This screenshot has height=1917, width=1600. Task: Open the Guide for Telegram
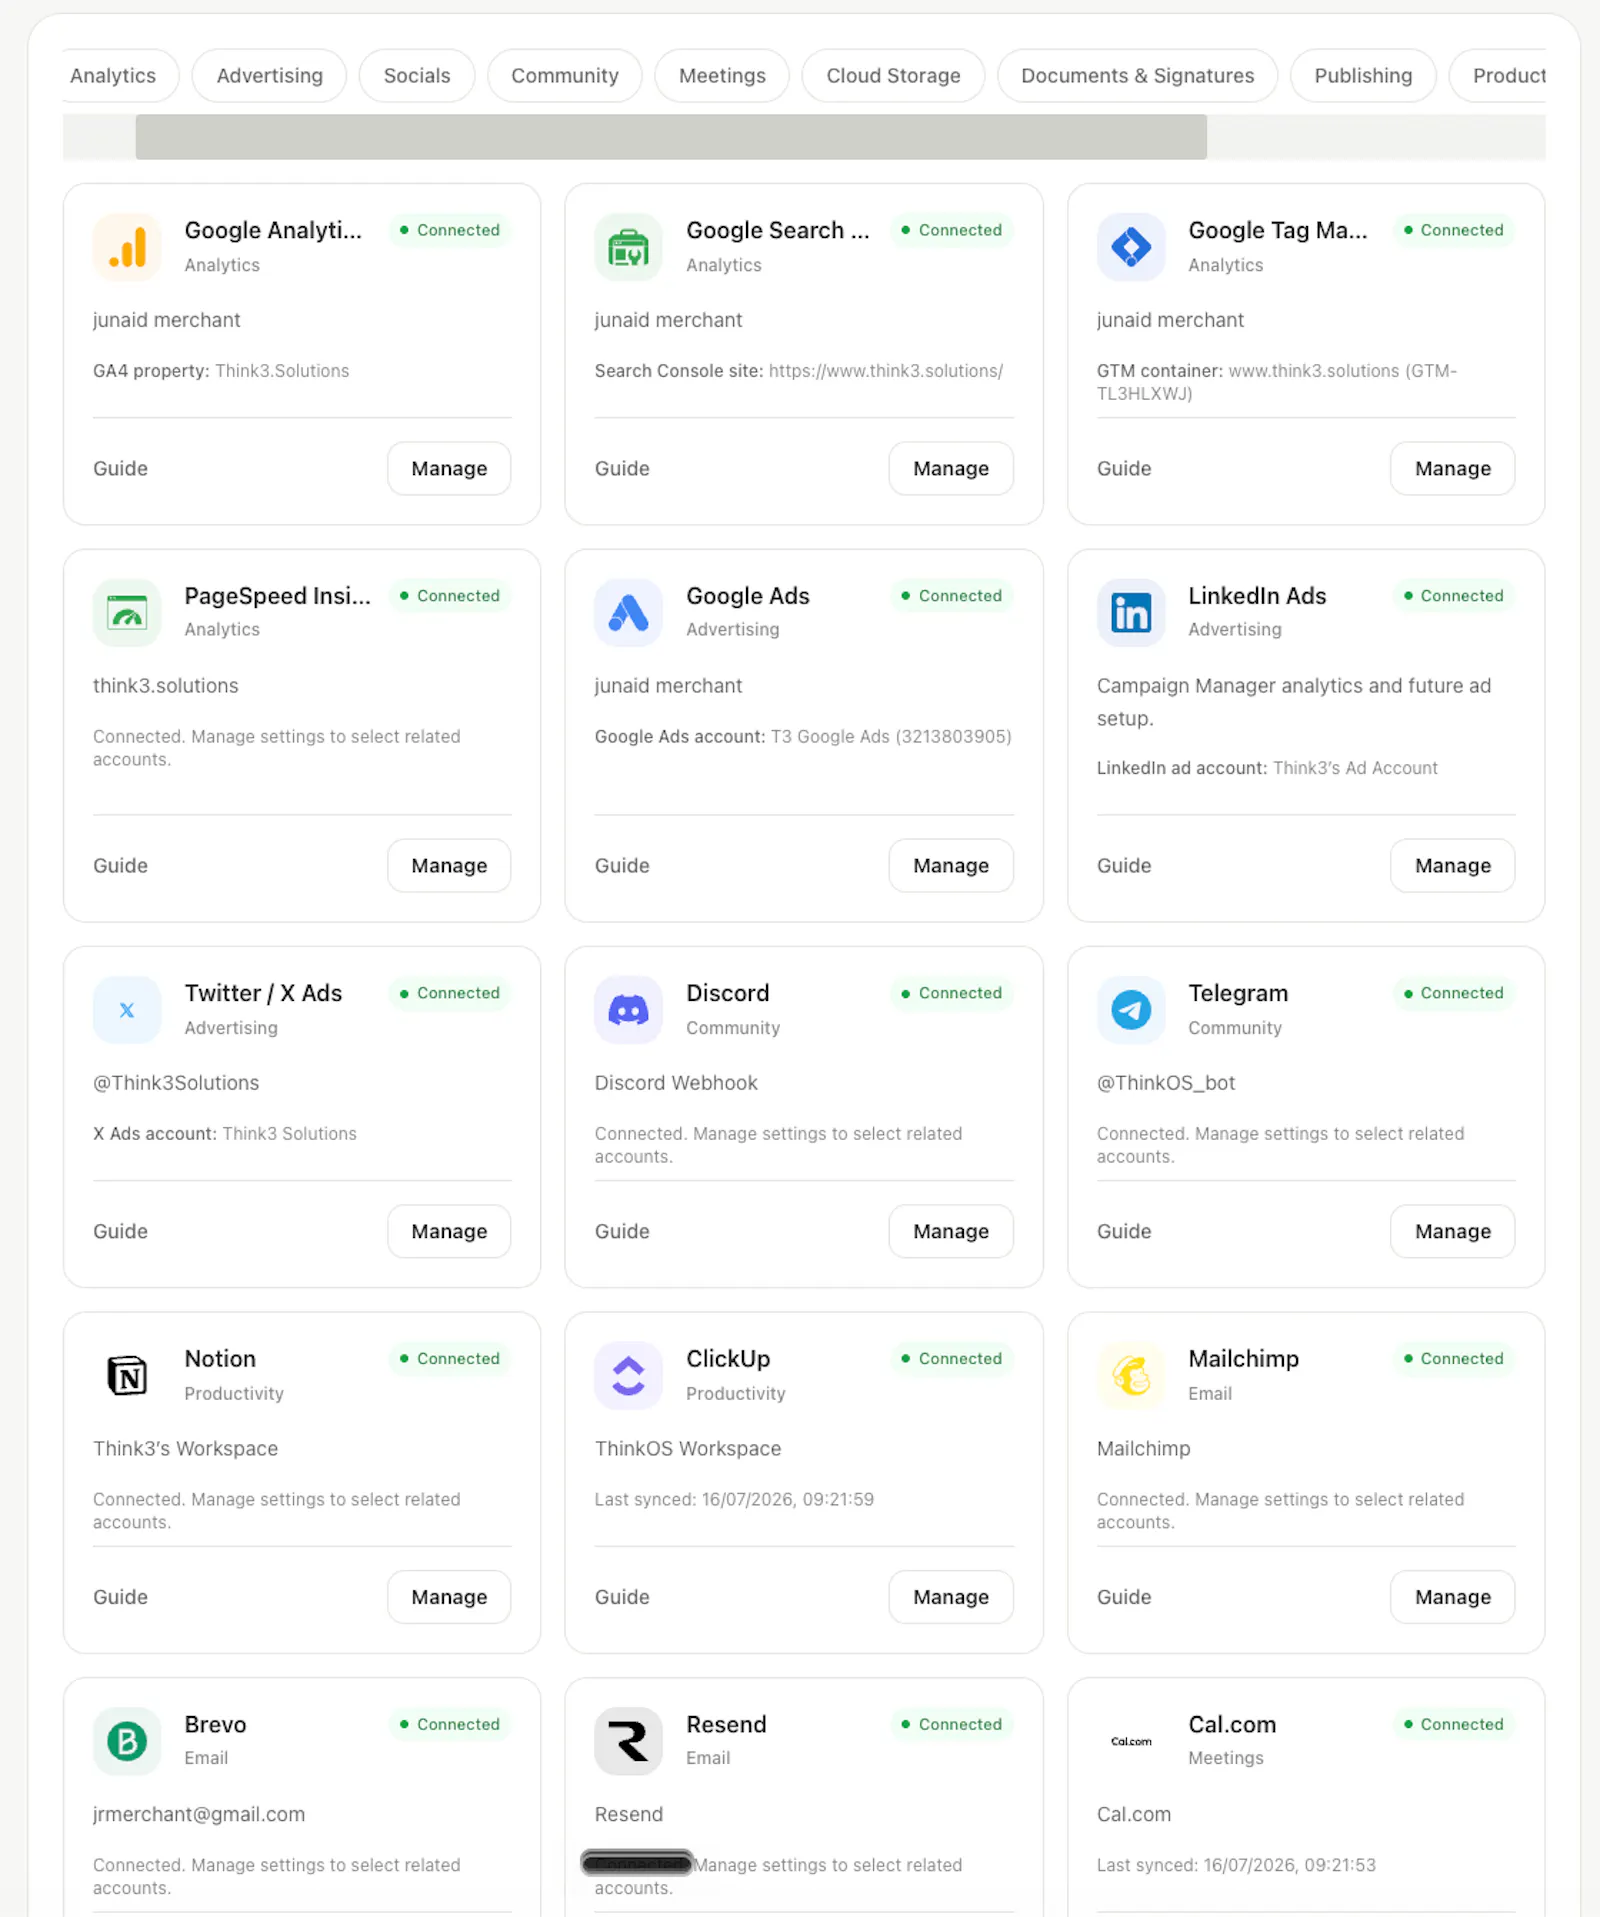pos(1124,1231)
